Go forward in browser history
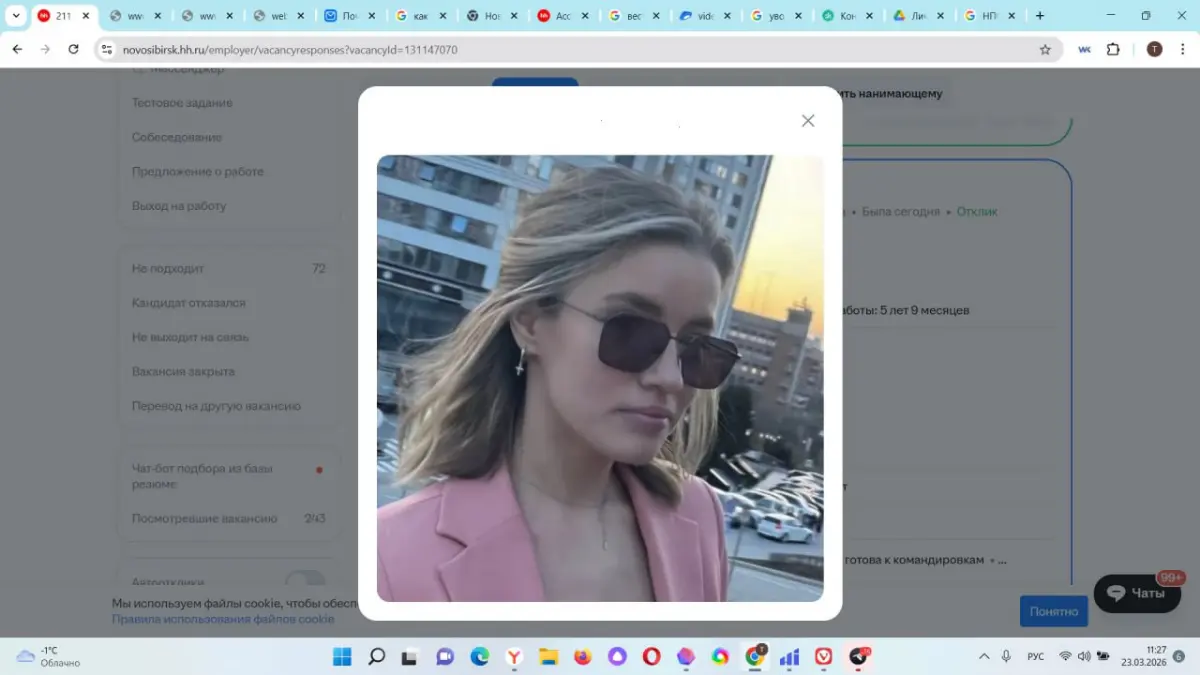This screenshot has height=675, width=1200. (45, 49)
